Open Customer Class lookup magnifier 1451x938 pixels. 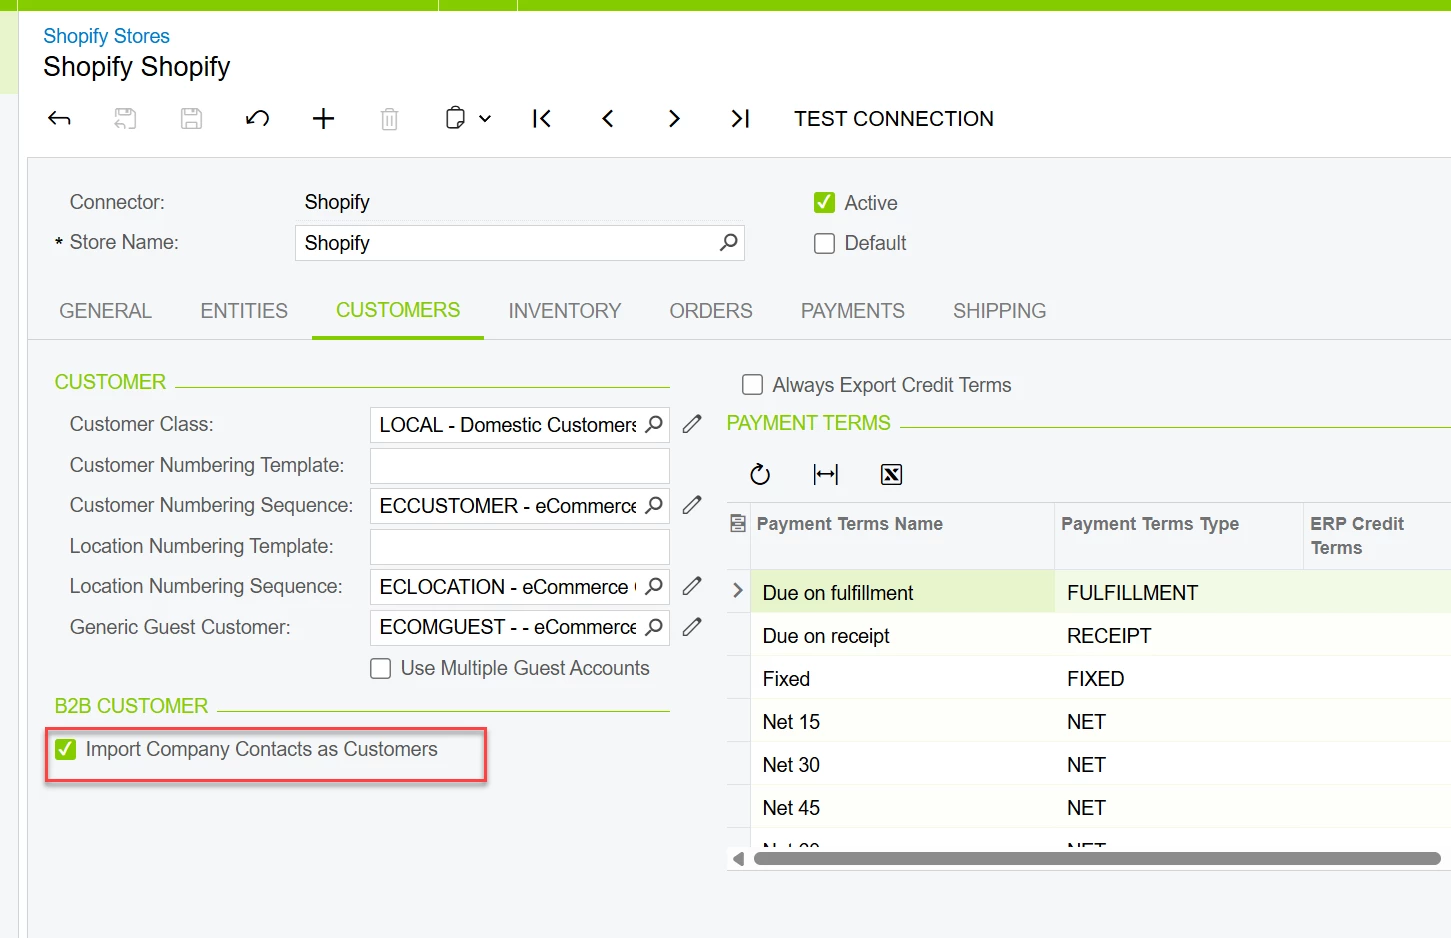tap(654, 424)
